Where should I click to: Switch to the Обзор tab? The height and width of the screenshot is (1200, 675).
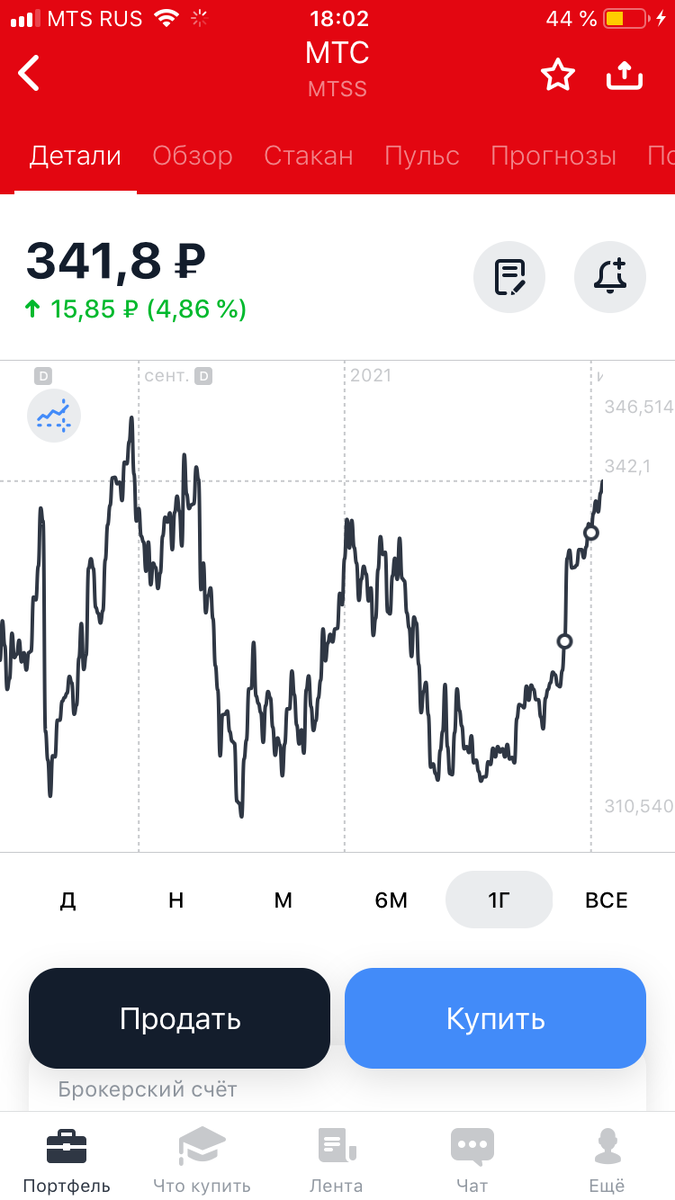tap(192, 155)
